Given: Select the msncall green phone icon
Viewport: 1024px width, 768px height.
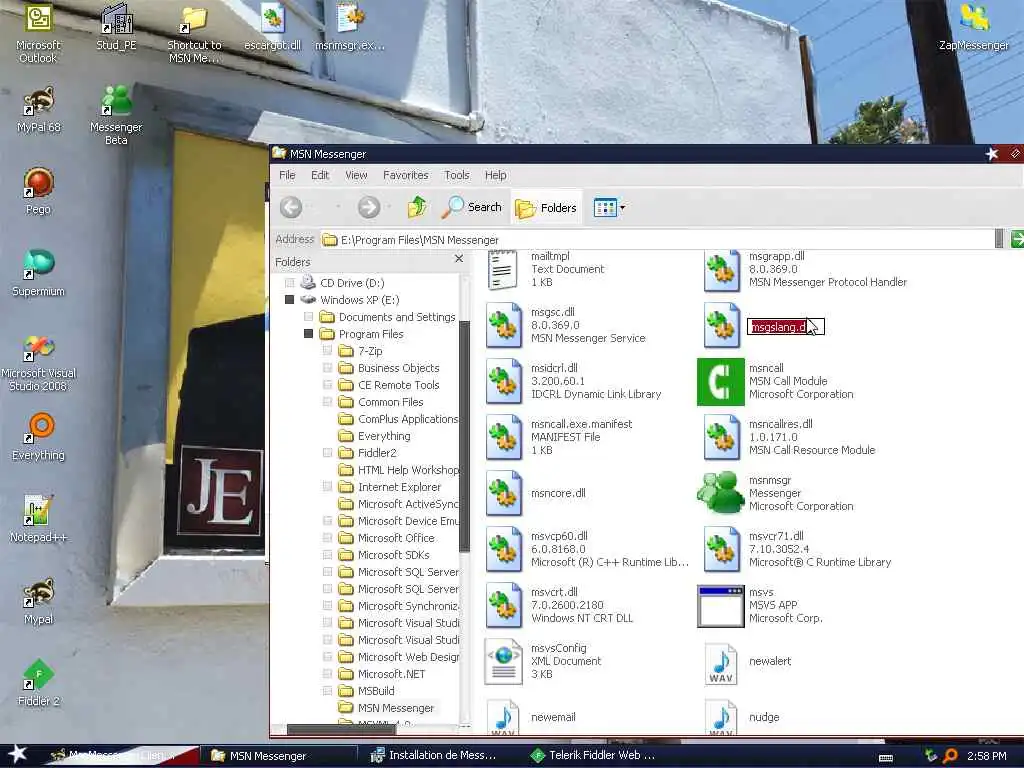Looking at the screenshot, I should pos(720,381).
